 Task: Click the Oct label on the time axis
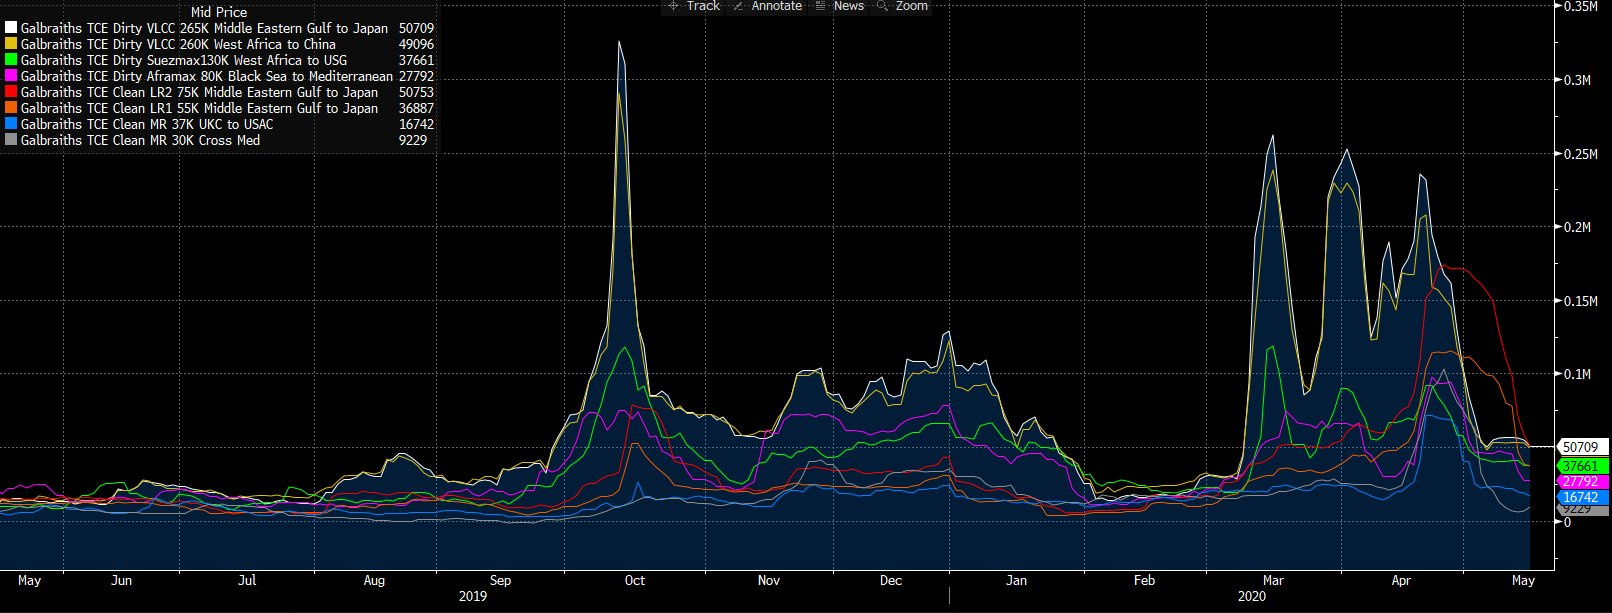tap(635, 580)
